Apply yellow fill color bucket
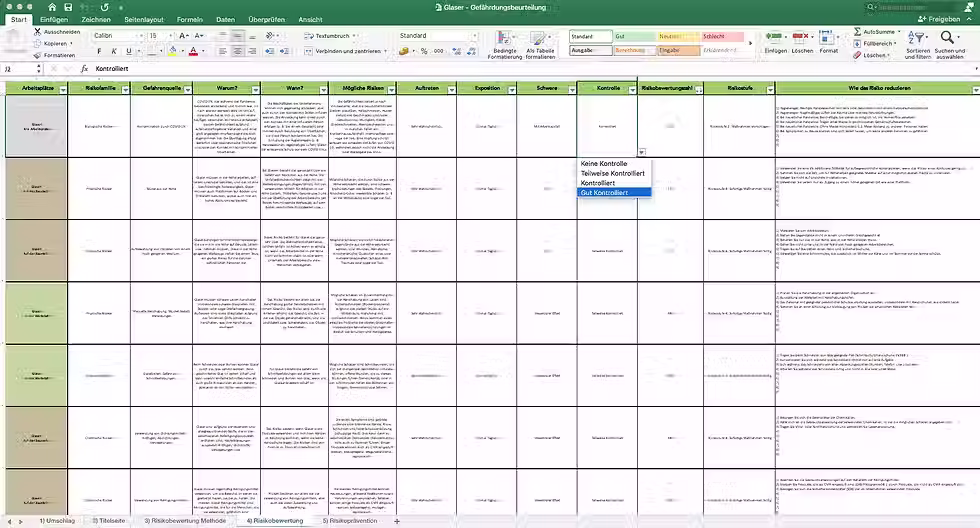980x528 pixels. point(172,51)
